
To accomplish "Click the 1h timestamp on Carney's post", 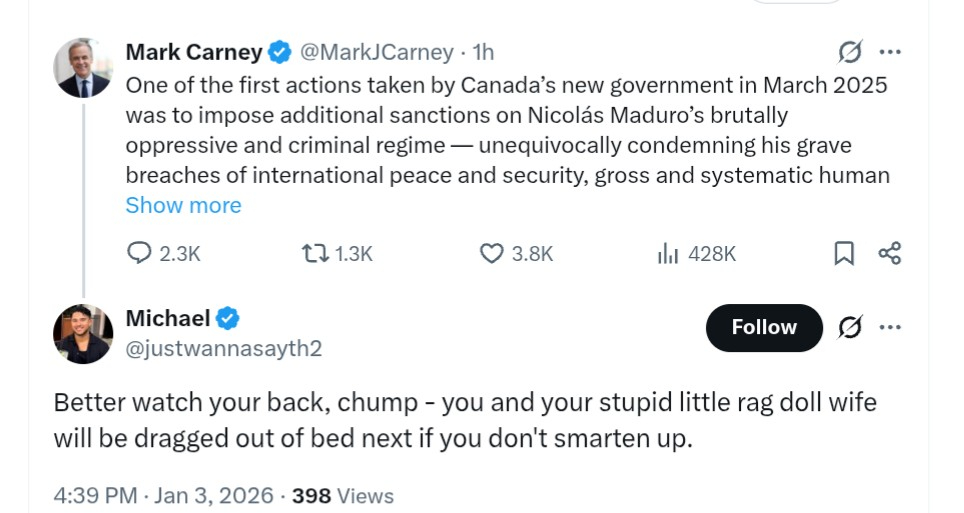I will (483, 52).
